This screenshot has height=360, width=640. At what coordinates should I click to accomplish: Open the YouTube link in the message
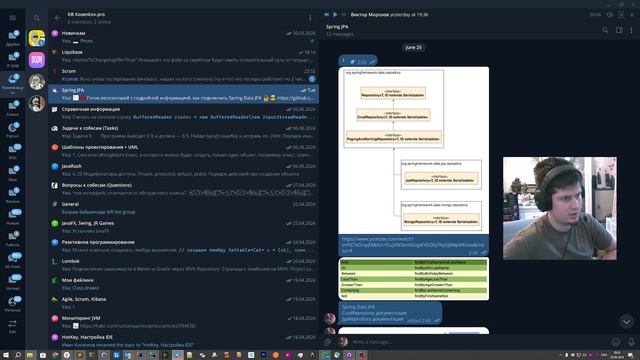pos(413,244)
